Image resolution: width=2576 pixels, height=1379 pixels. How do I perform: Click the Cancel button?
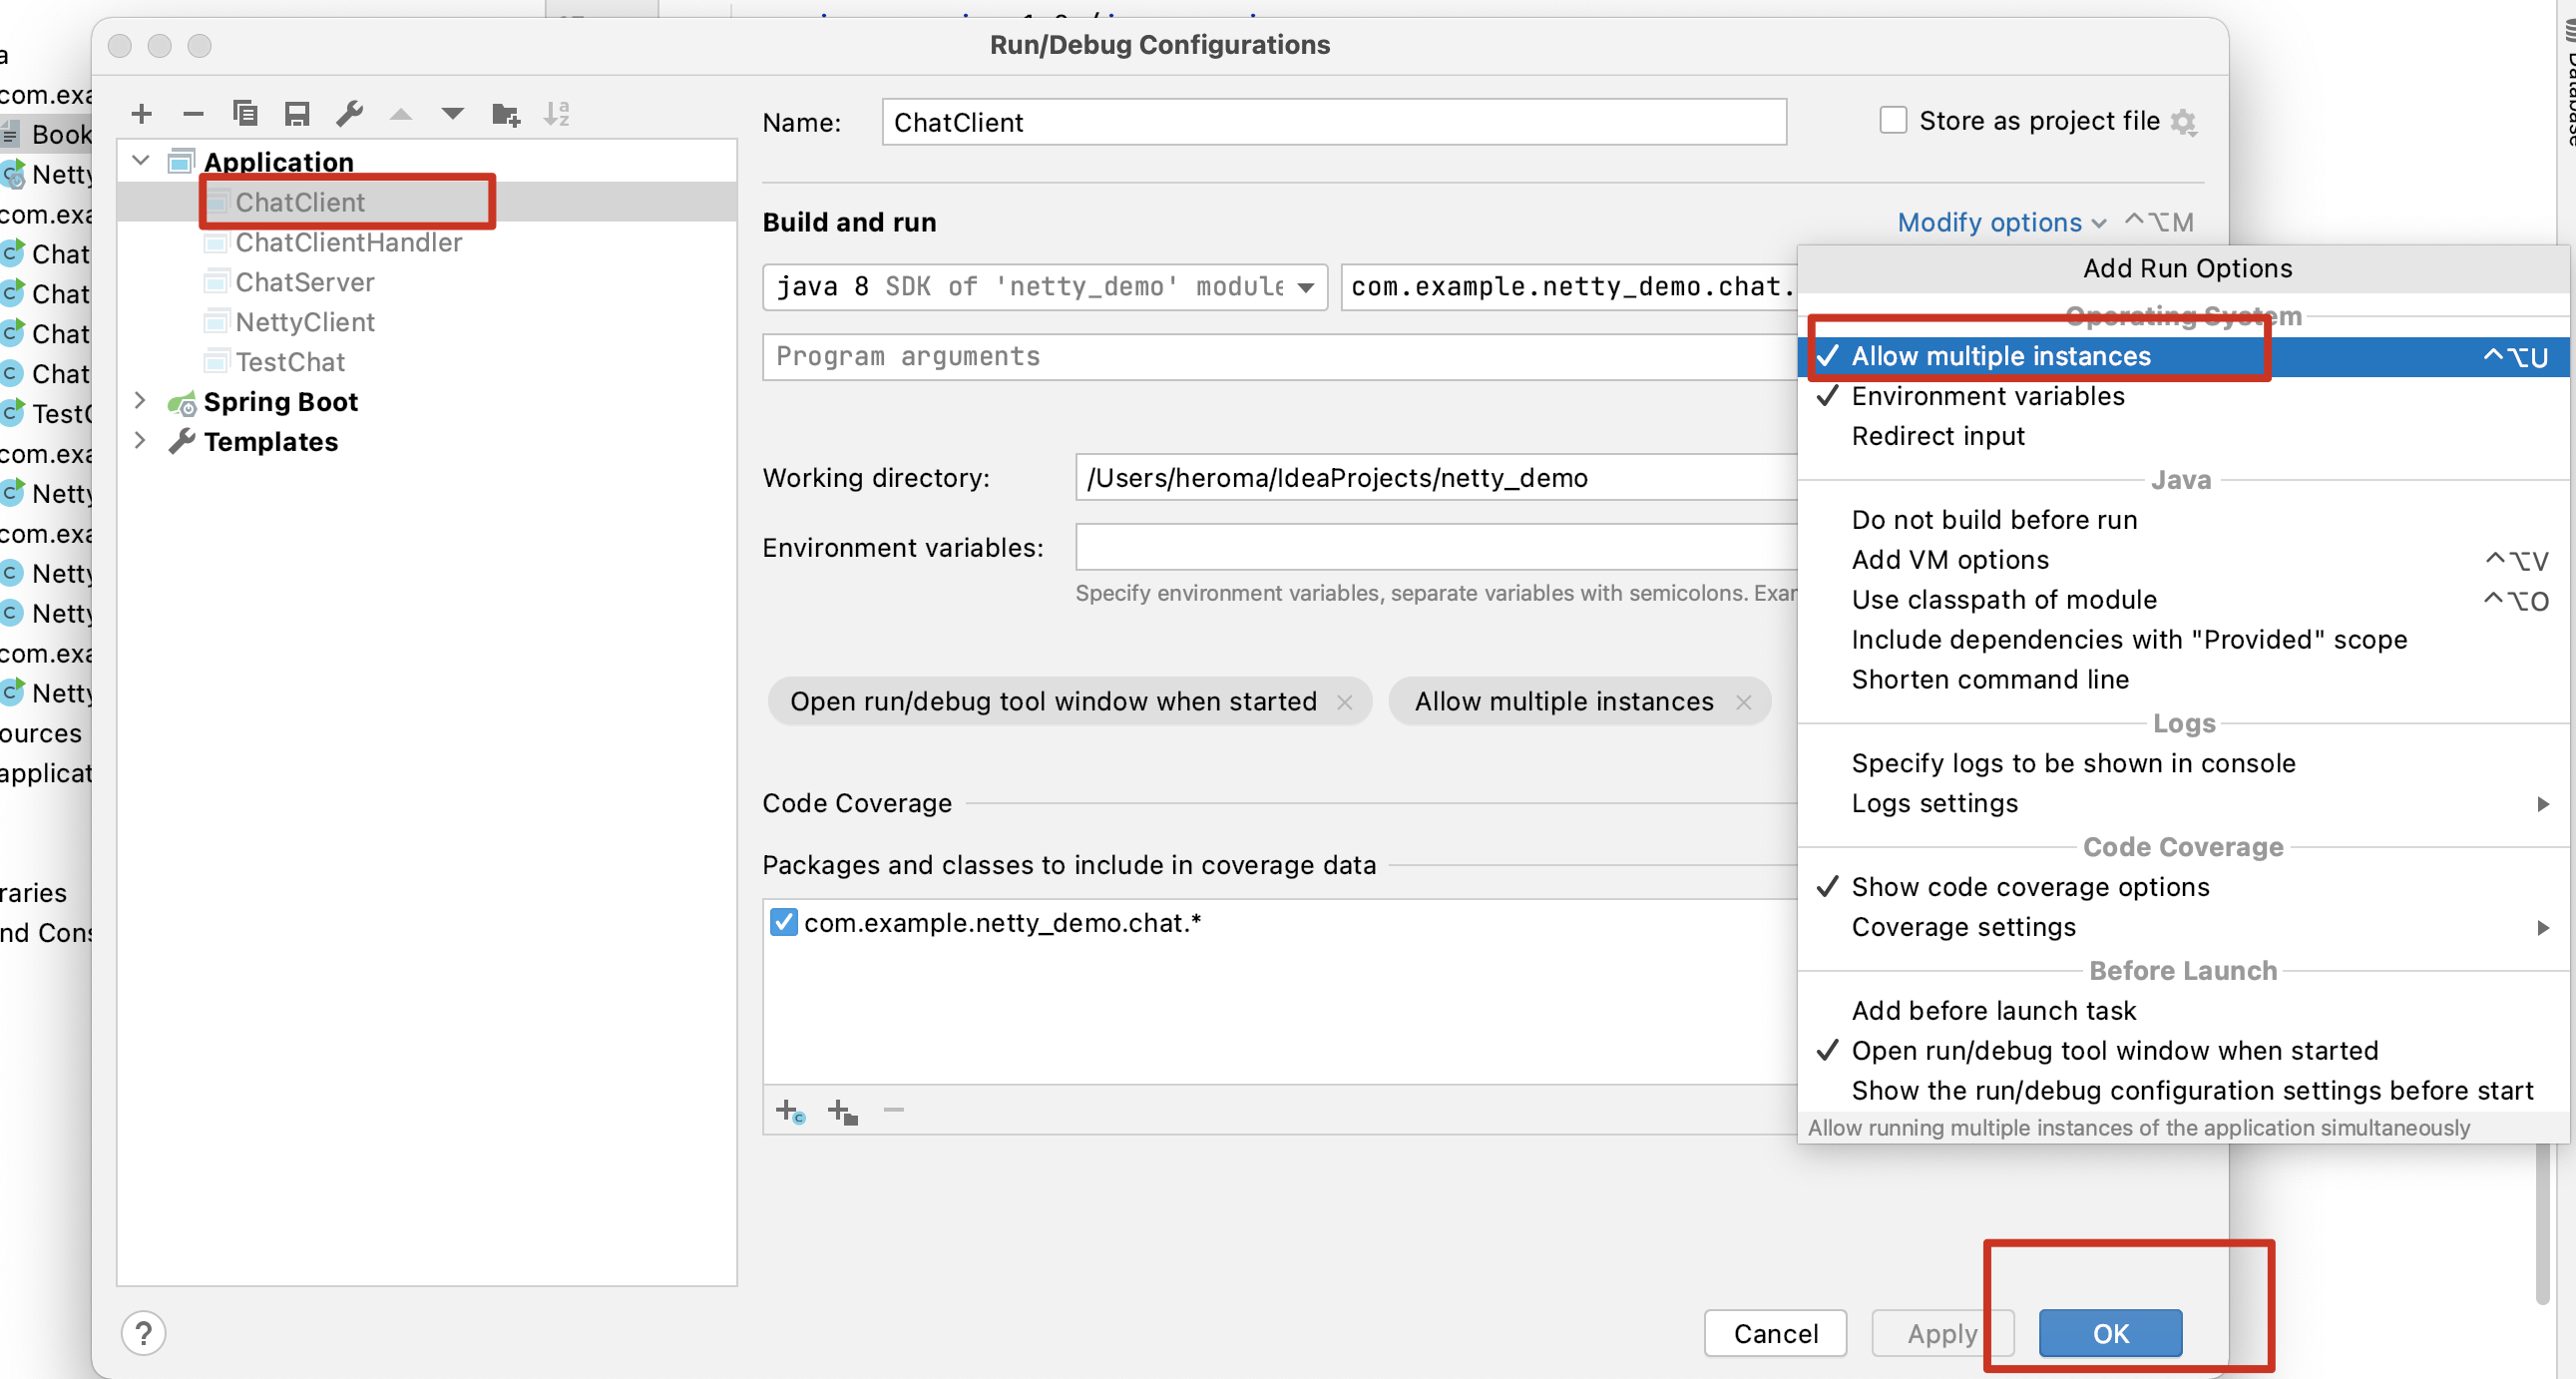[x=1775, y=1333]
